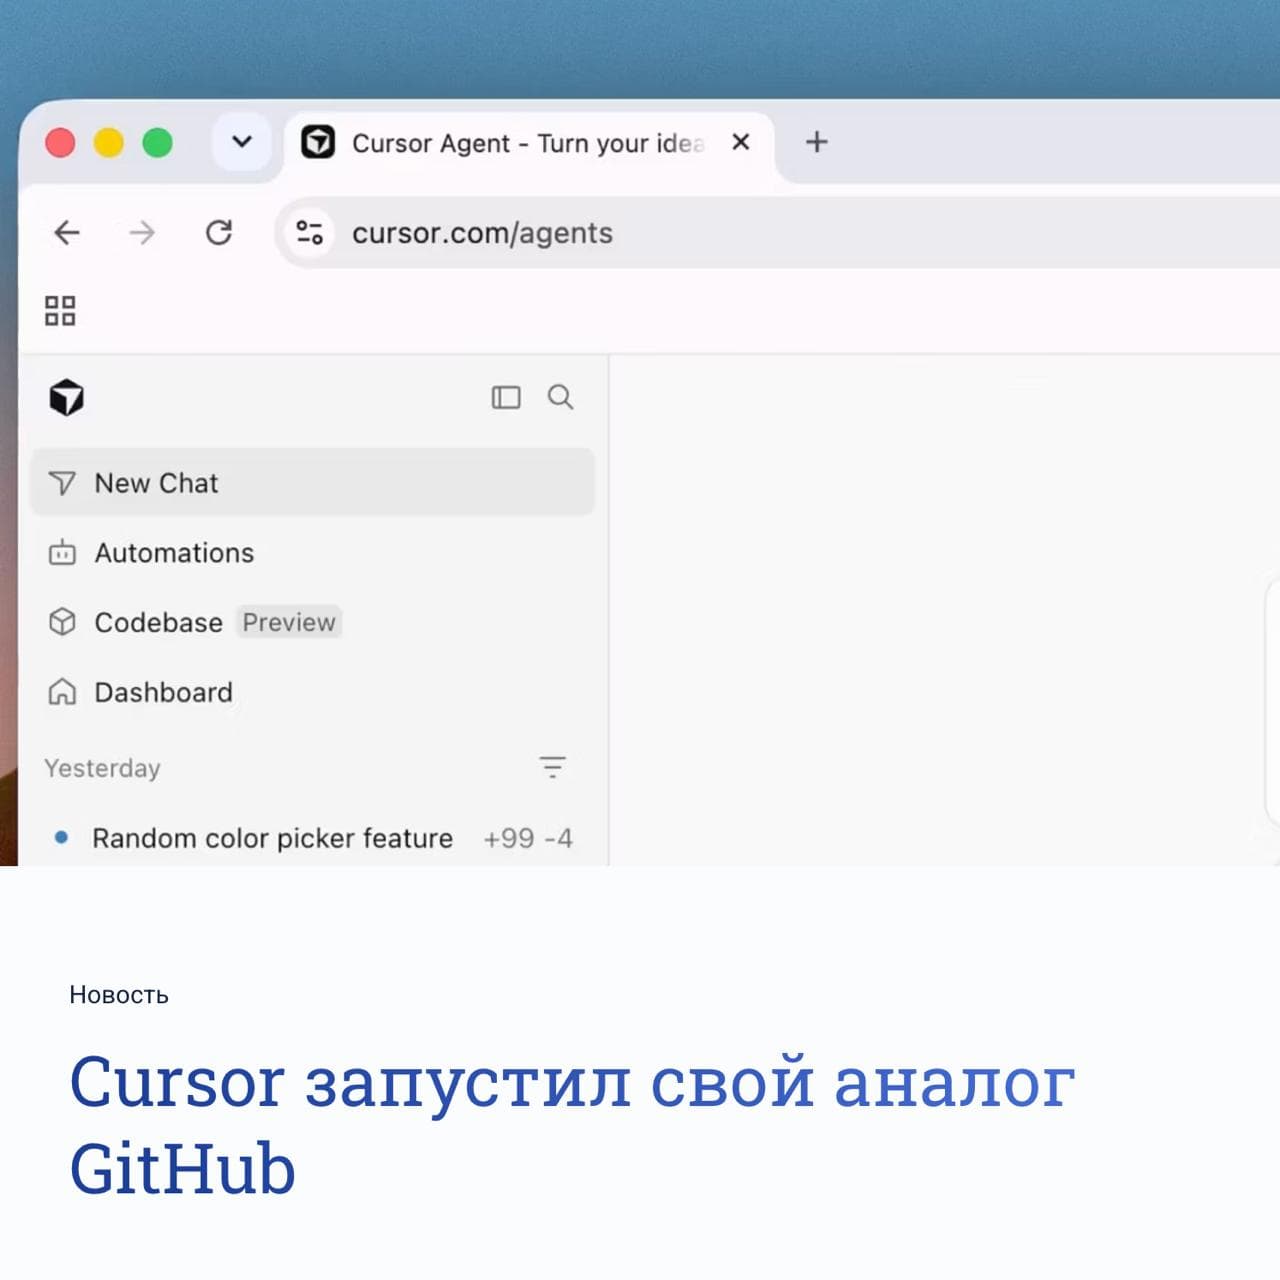
Task: Open Random color picker feature chat
Action: [313, 838]
